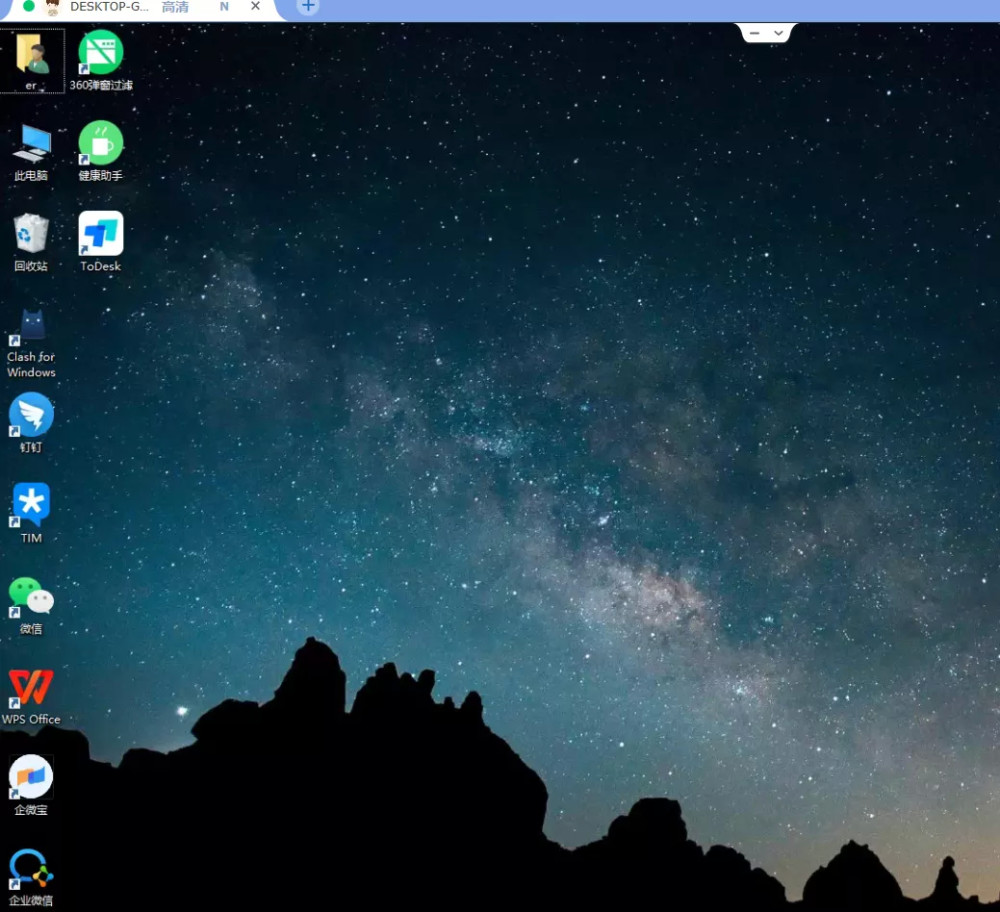Launch 企业微信 from the desktop

(x=31, y=868)
